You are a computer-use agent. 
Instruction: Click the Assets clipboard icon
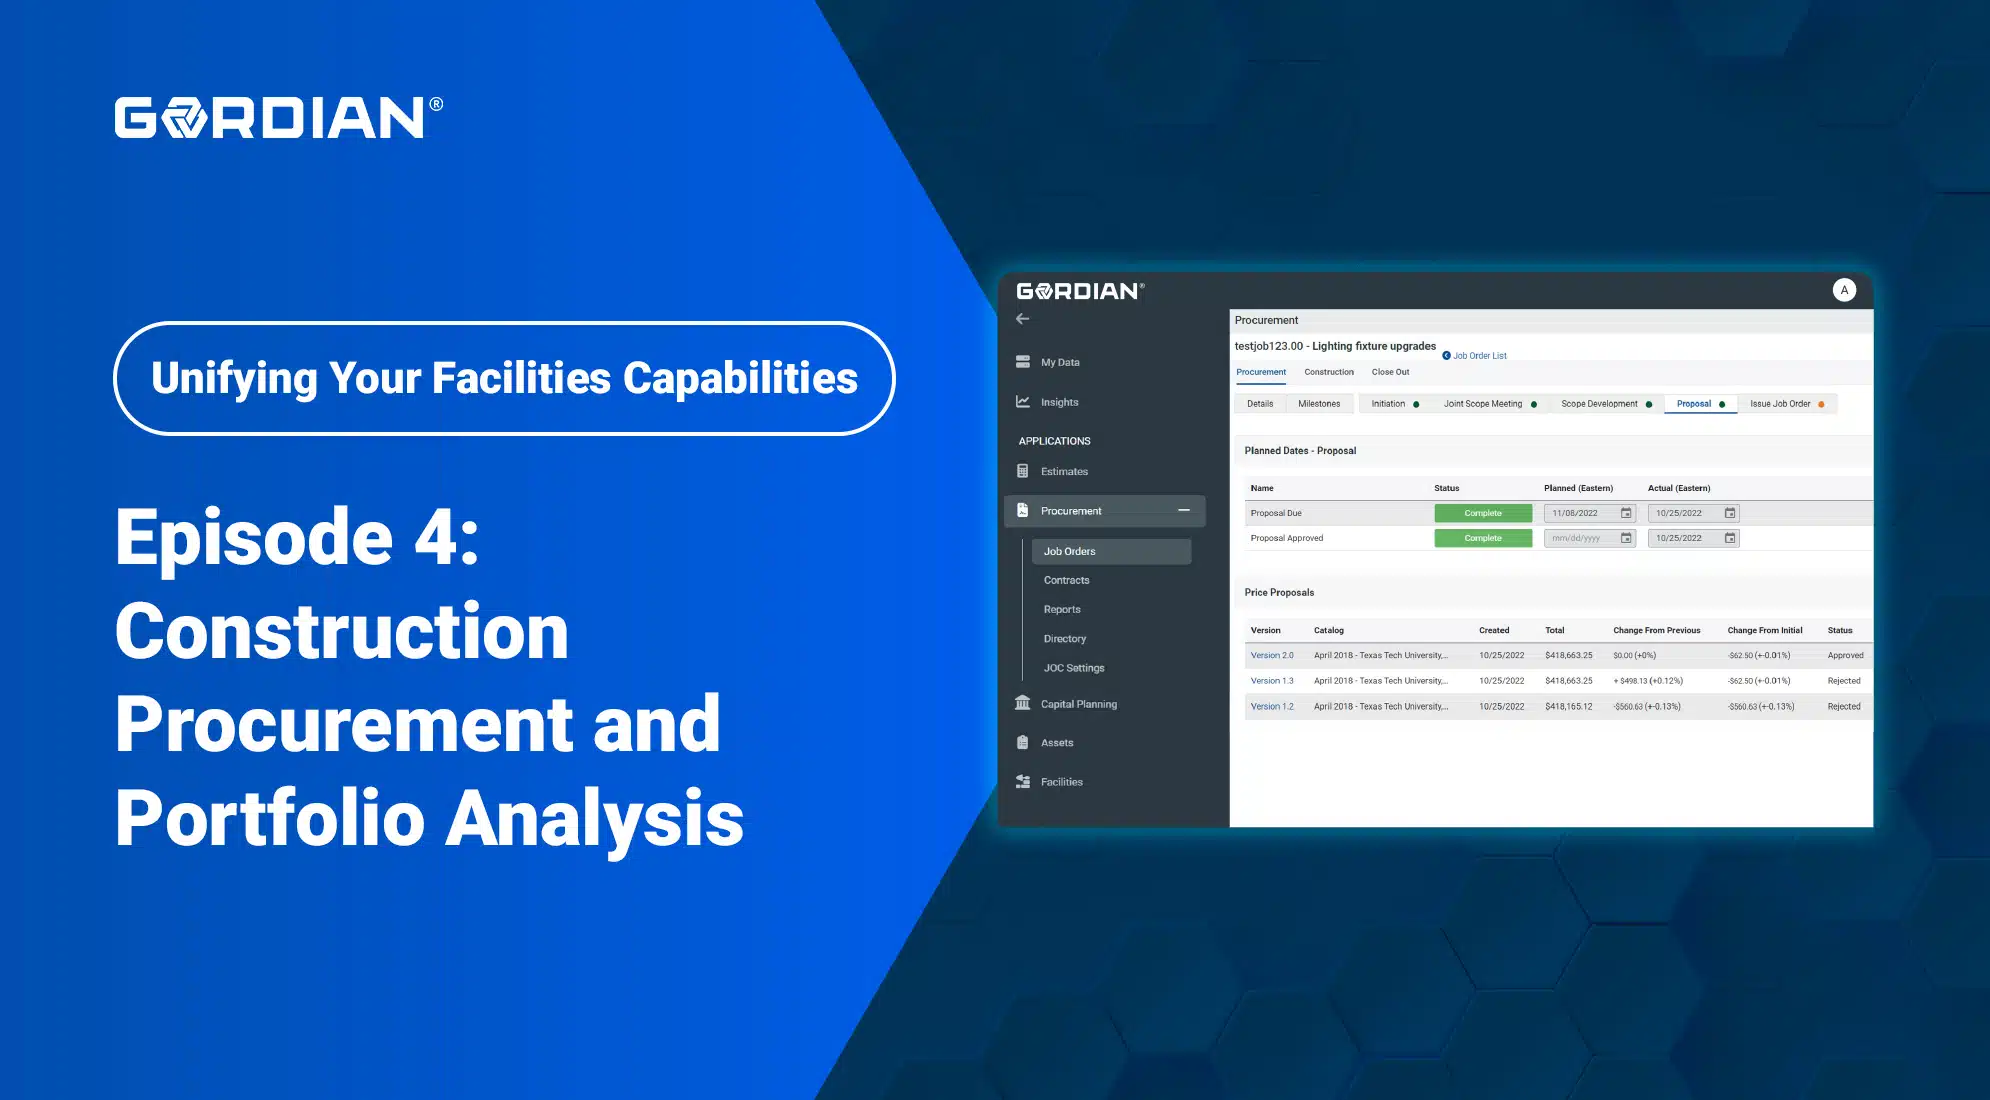tap(1022, 742)
